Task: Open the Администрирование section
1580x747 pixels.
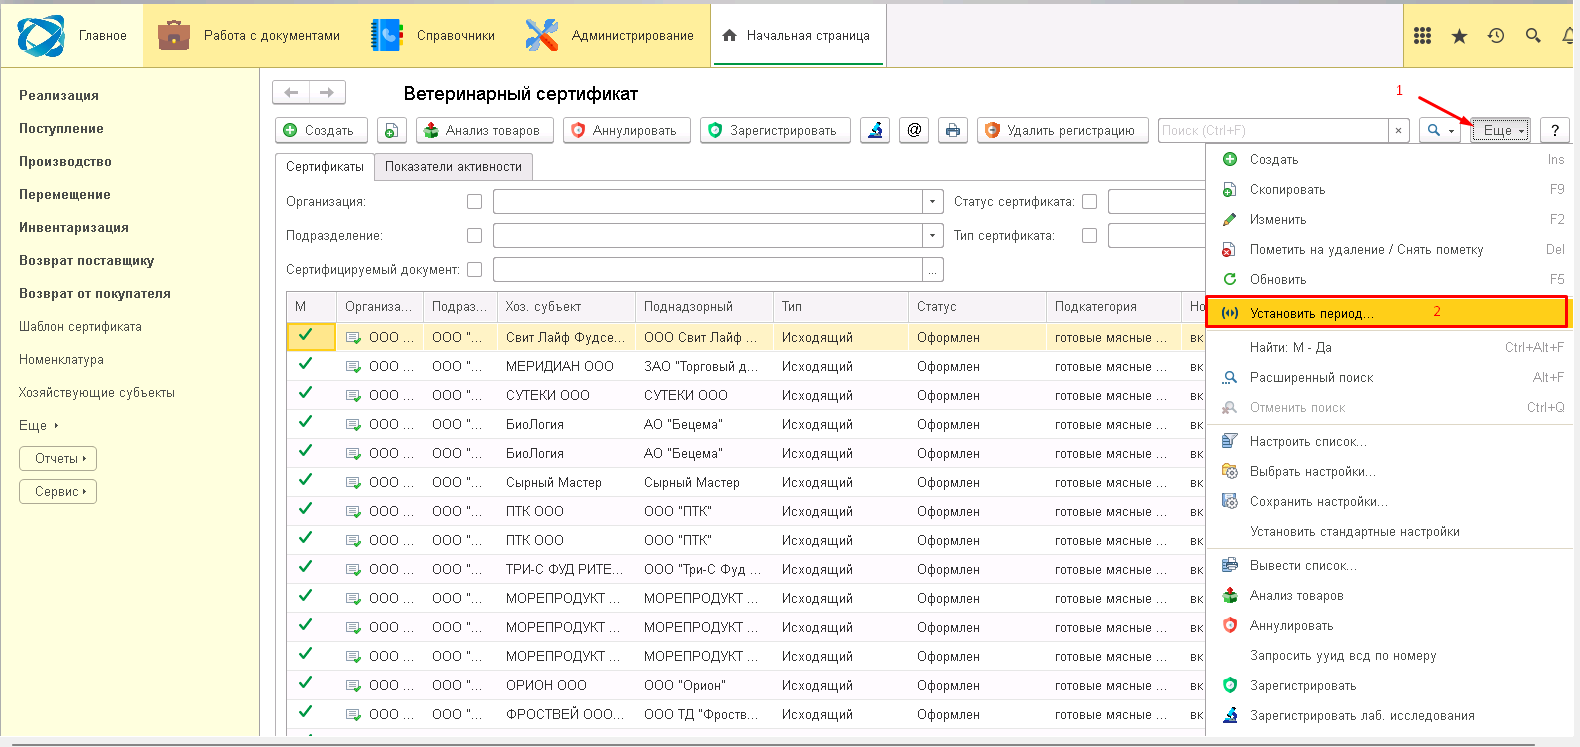Action: [609, 36]
